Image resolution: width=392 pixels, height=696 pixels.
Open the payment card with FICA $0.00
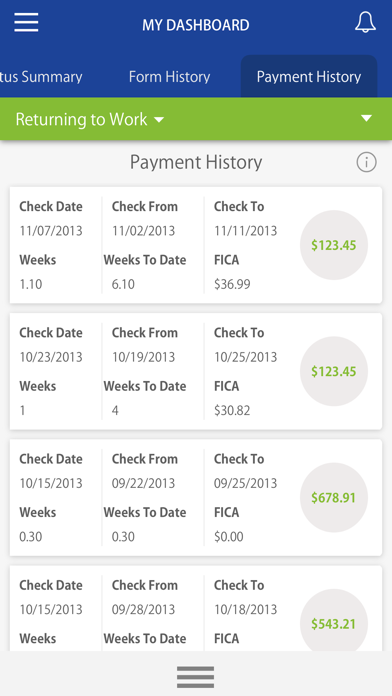pos(196,498)
